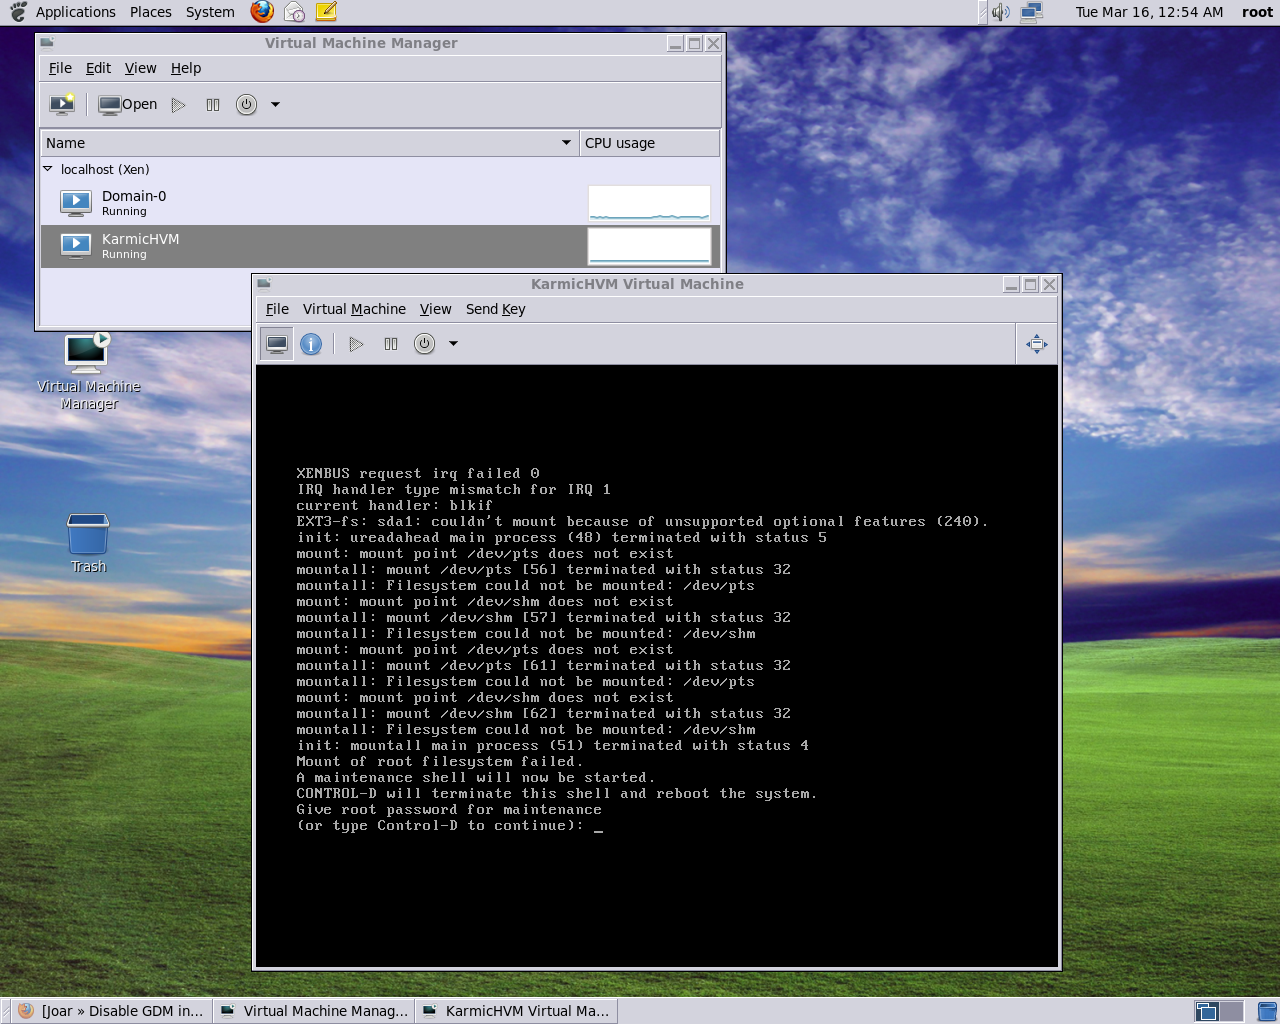This screenshot has height=1024, width=1280.
Task: Expand KarmicHVM shutdown options arrow
Action: (453, 344)
